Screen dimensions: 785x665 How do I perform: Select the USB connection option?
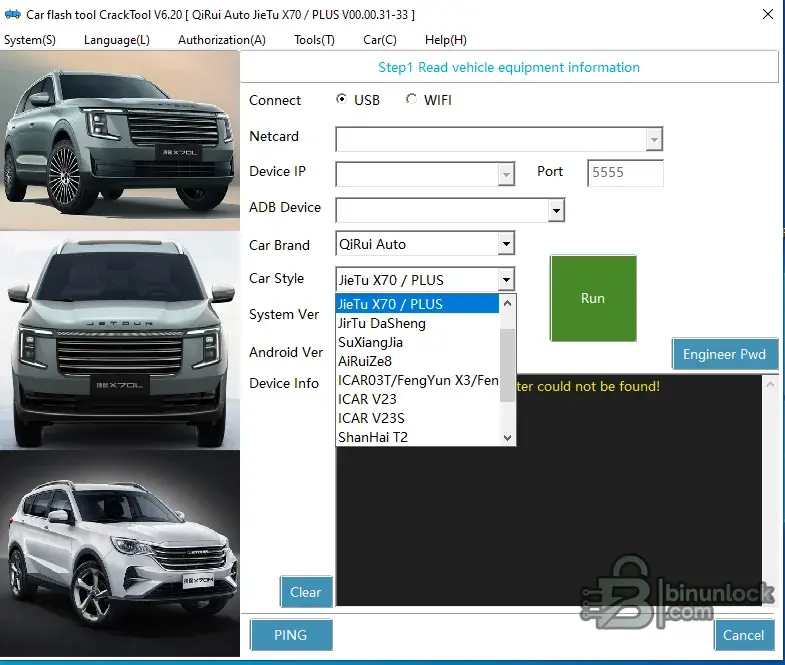358,100
